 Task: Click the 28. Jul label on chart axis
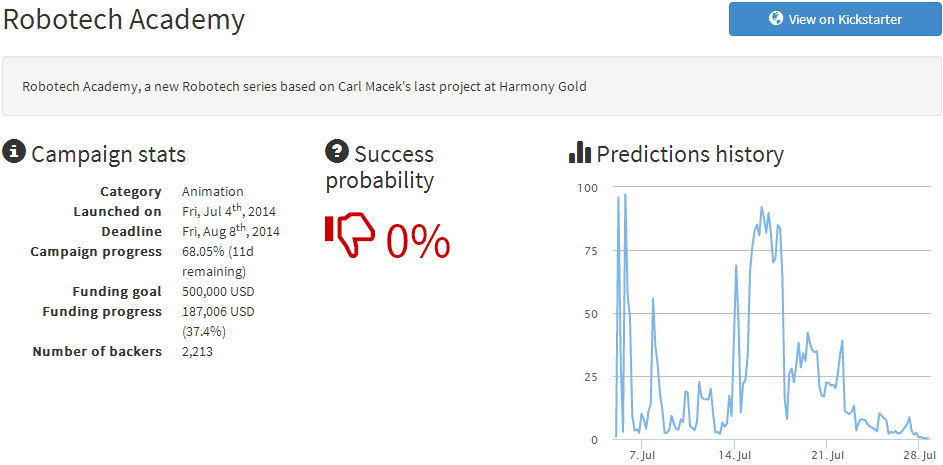click(919, 454)
